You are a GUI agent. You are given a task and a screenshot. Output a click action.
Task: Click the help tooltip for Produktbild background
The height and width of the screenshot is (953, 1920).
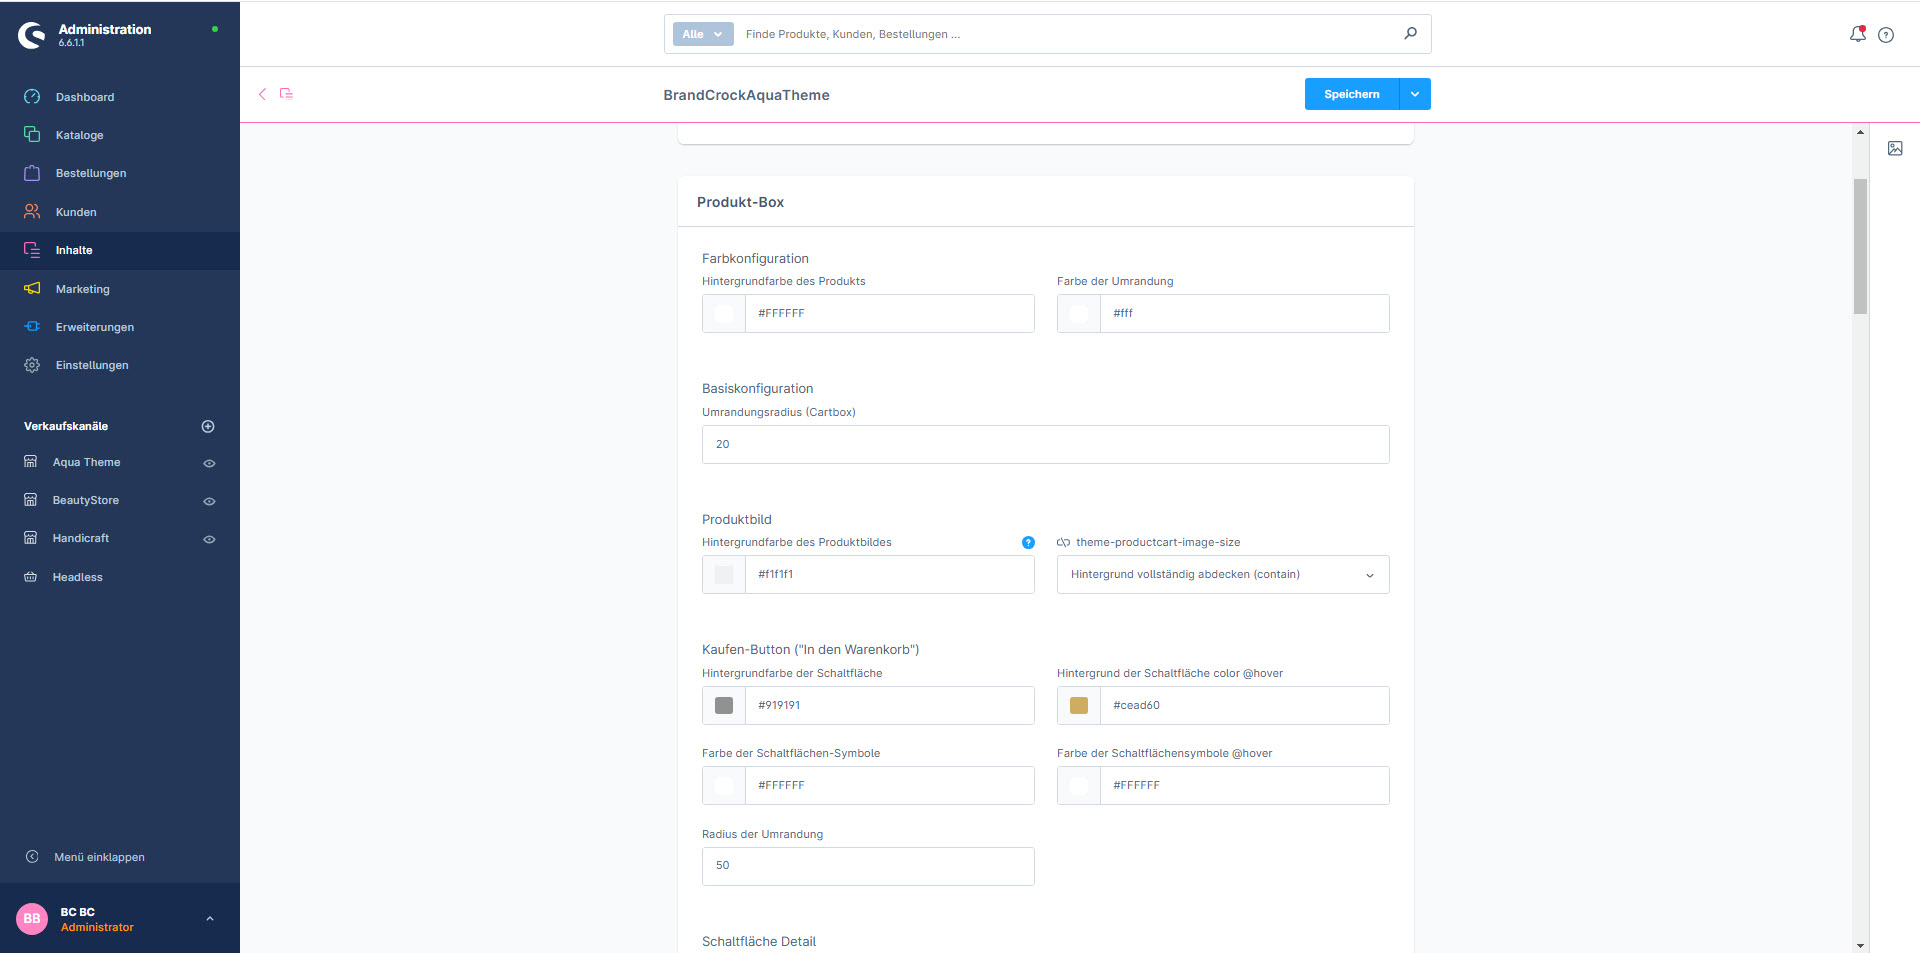[1028, 543]
